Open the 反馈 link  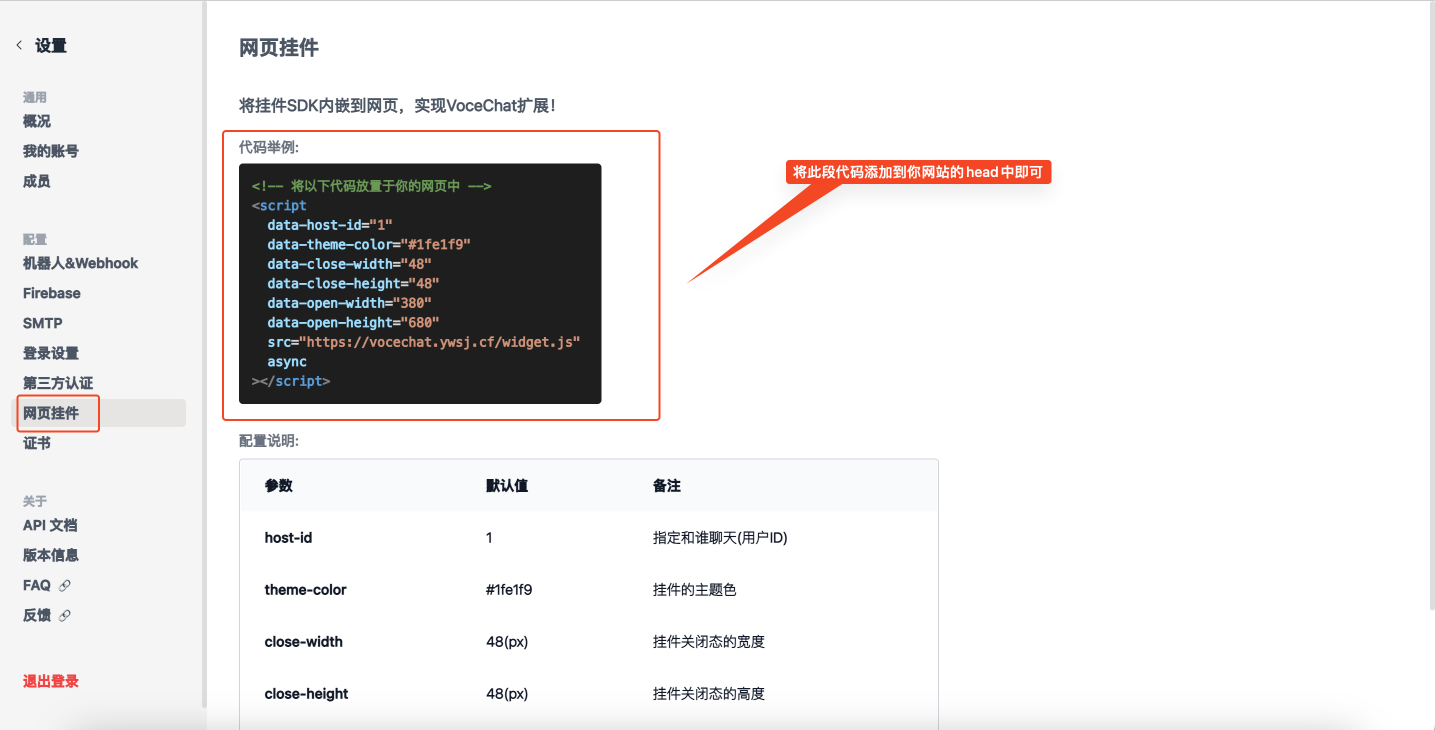(37, 615)
